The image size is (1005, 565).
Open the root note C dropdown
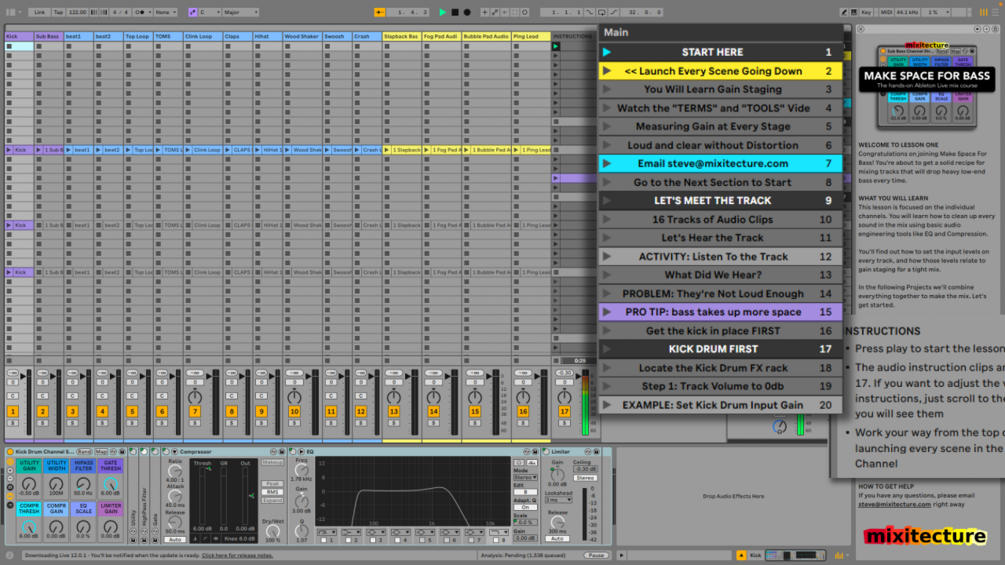(x=210, y=12)
